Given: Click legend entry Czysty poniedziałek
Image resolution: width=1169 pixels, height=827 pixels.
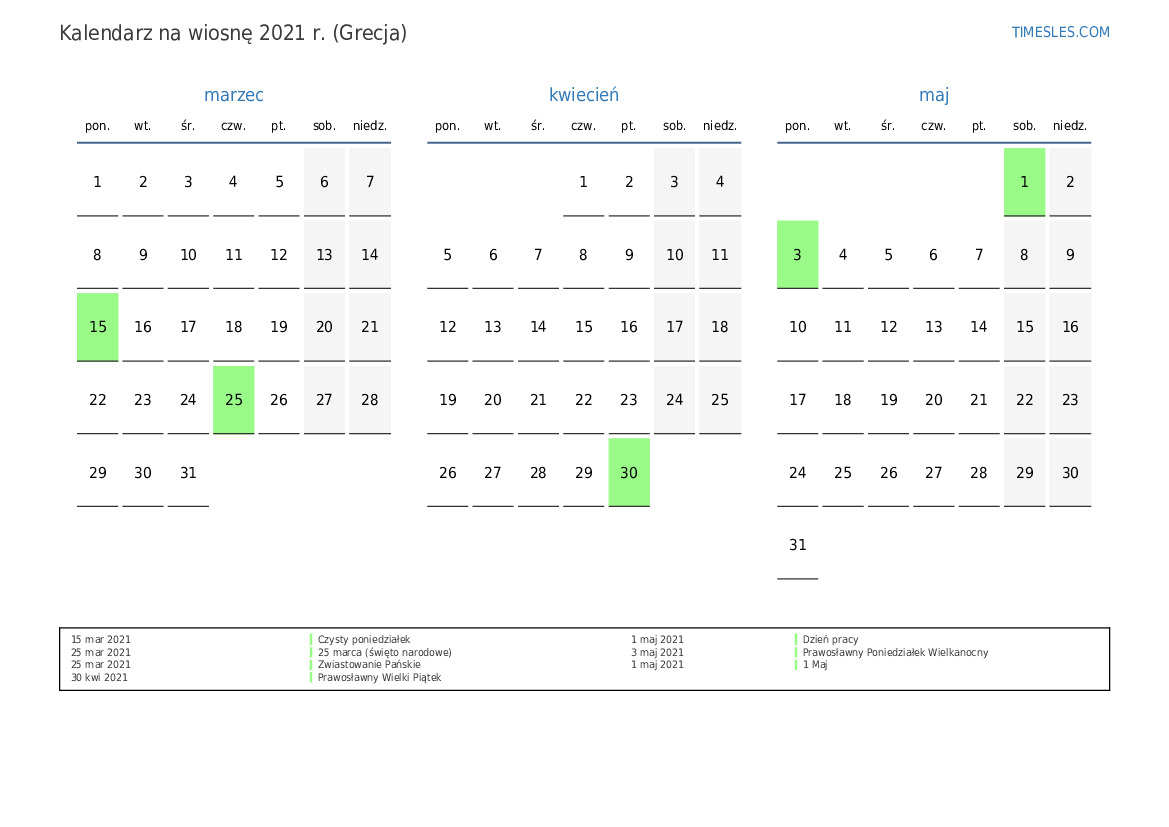Looking at the screenshot, I should click(x=364, y=640).
